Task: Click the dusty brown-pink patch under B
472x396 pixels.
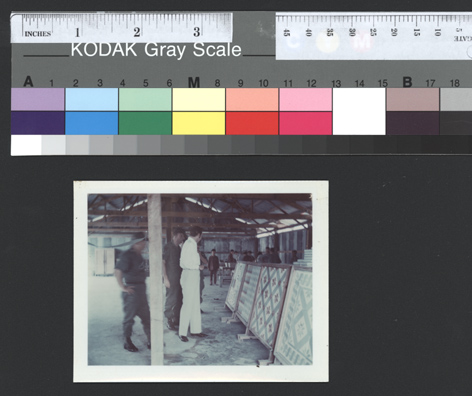Action: 413,99
